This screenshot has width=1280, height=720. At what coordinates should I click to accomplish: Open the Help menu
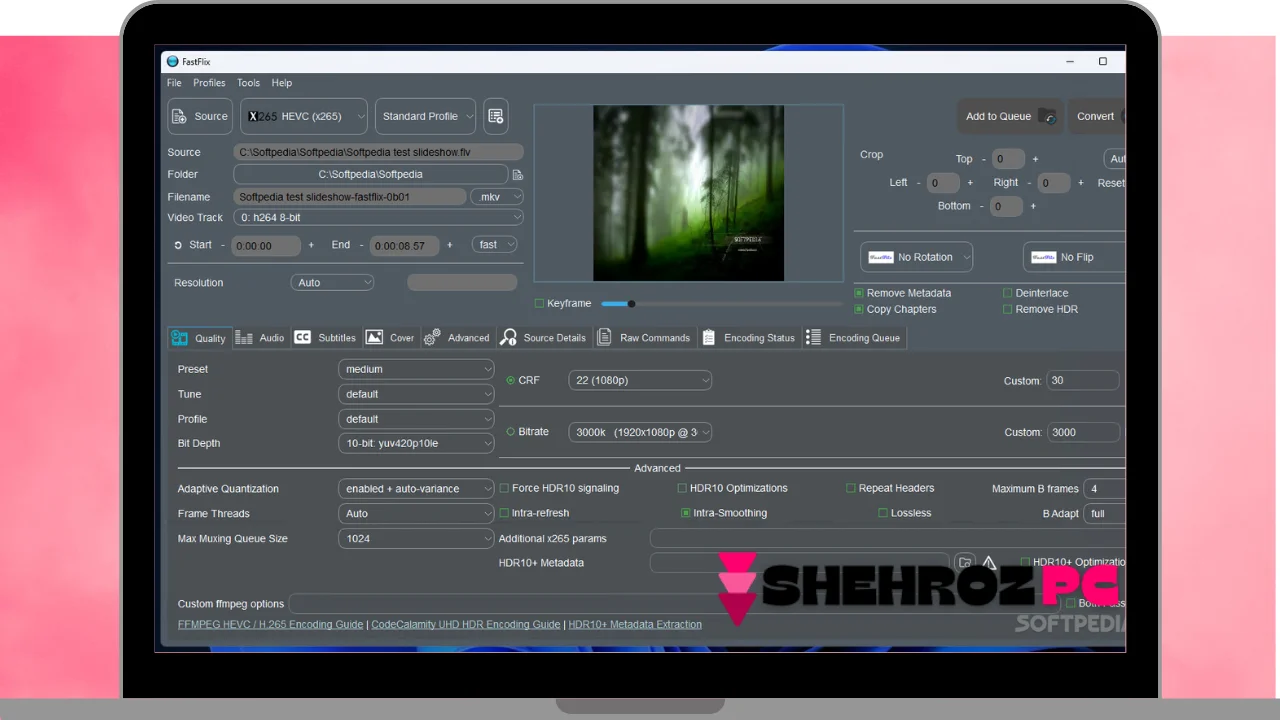pyautogui.click(x=282, y=83)
